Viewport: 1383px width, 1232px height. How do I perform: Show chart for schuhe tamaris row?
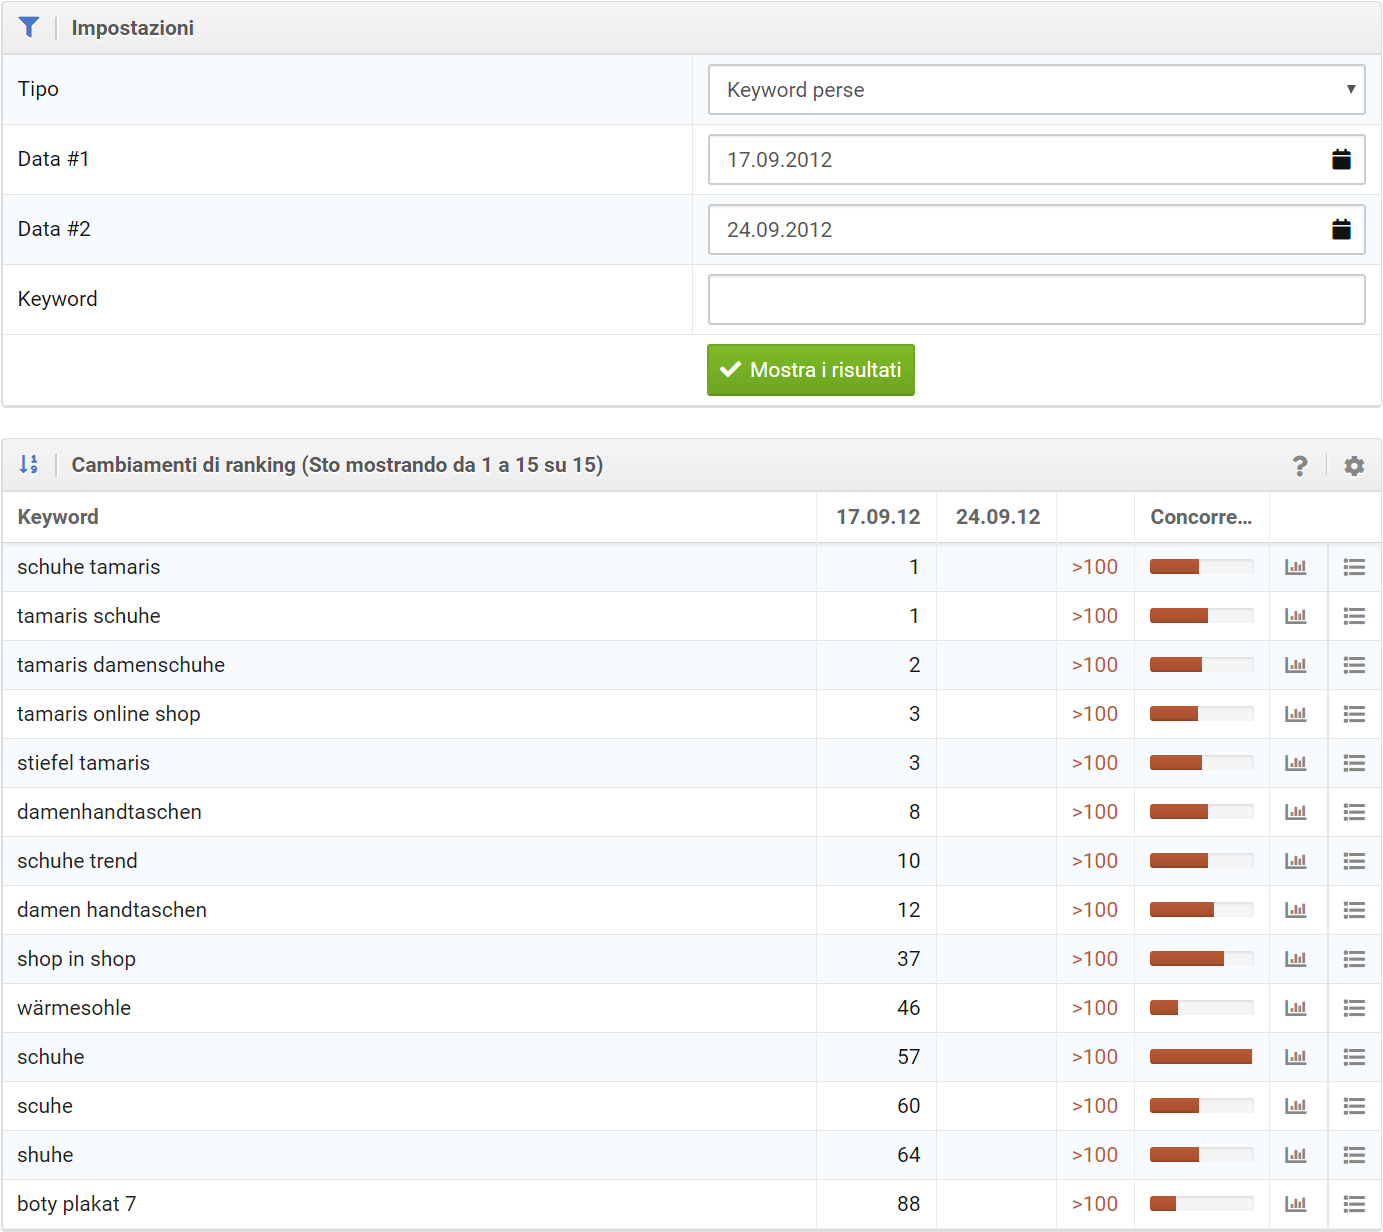pyautogui.click(x=1296, y=567)
